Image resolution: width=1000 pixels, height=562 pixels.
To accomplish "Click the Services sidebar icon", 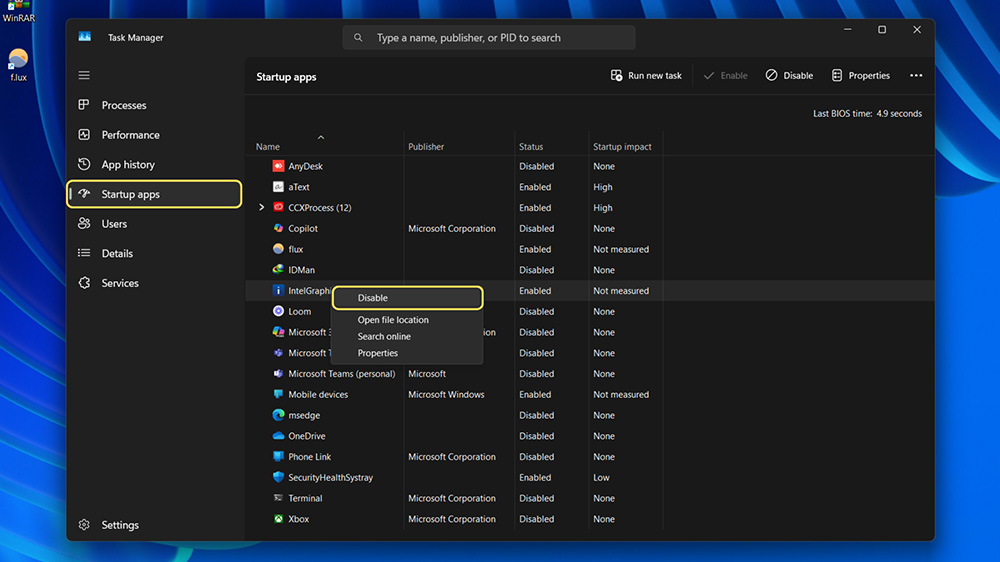I will coord(84,283).
